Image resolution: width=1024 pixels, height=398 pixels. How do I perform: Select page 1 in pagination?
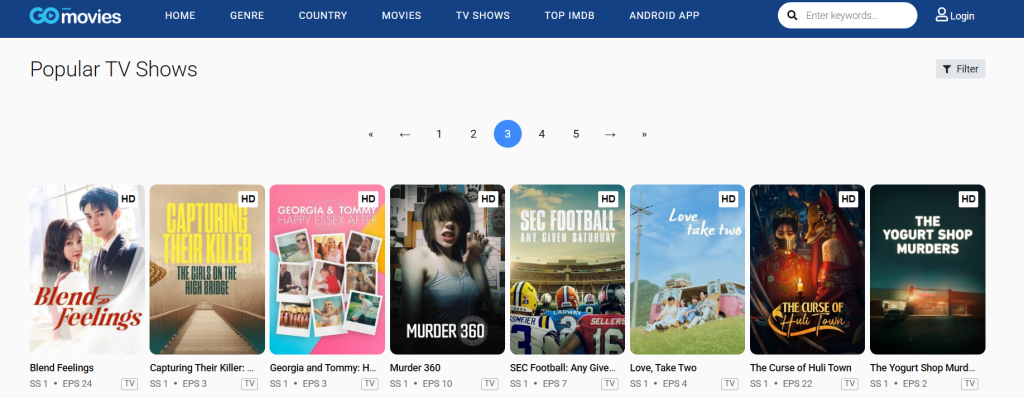(439, 134)
